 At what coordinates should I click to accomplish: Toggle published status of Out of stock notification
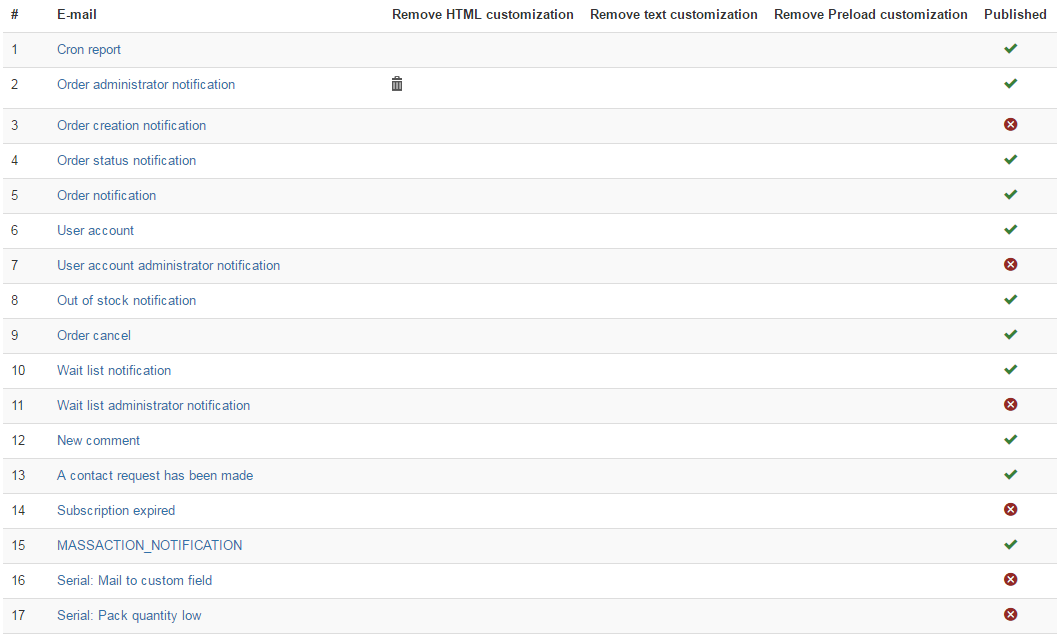pos(1010,300)
